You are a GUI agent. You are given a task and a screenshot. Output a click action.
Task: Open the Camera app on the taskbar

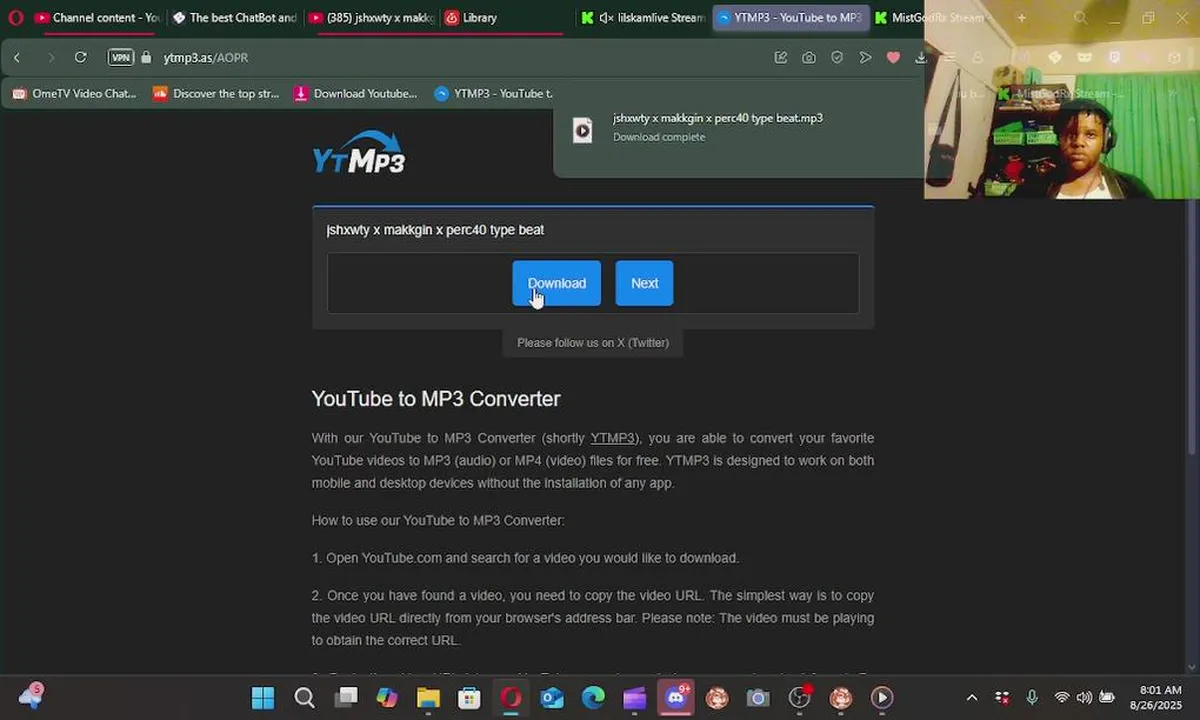(x=758, y=698)
